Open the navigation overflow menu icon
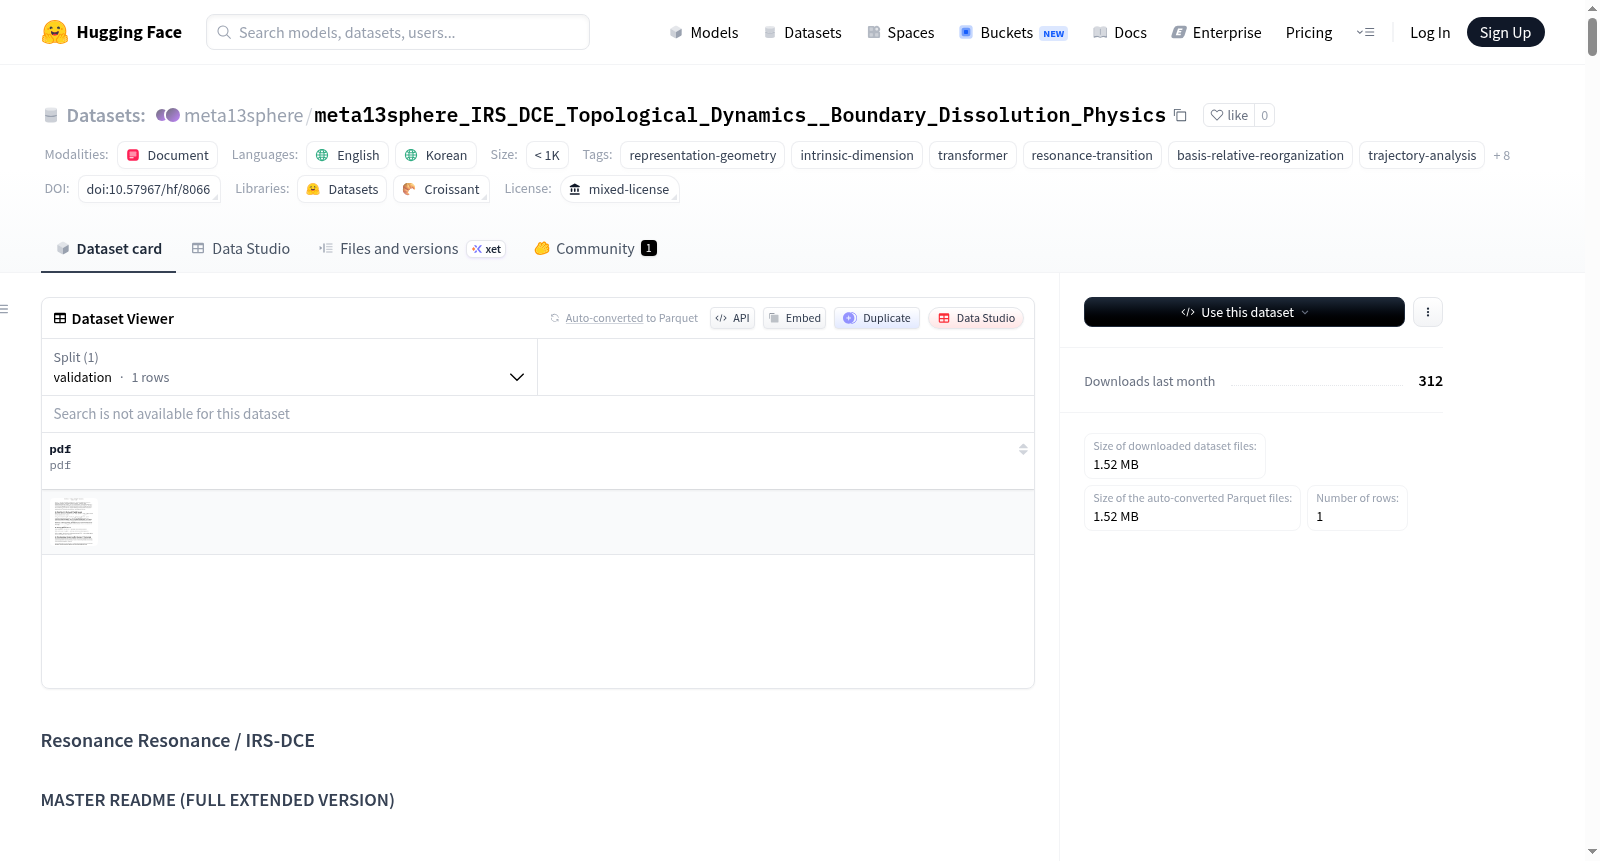1600x861 pixels. [1365, 32]
